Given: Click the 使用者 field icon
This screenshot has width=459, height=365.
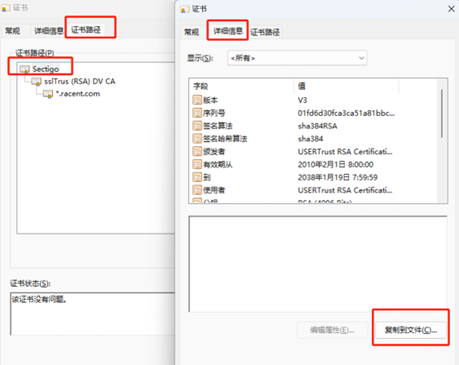Looking at the screenshot, I should [197, 190].
